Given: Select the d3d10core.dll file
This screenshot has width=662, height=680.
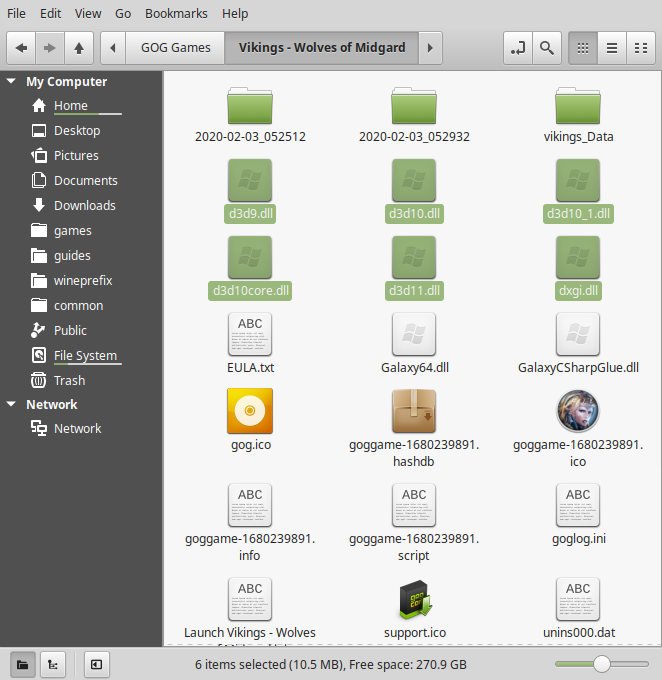Looking at the screenshot, I should (250, 268).
